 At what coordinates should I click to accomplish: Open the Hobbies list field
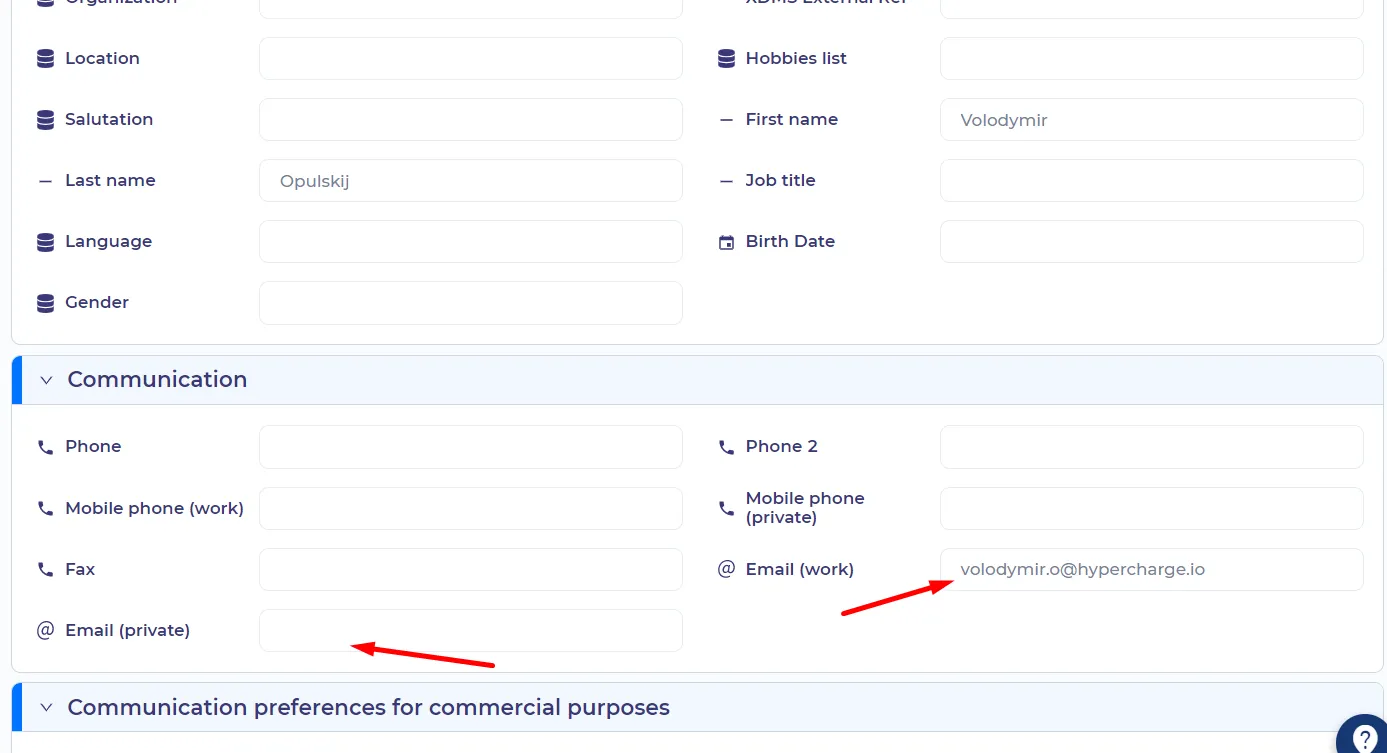tap(1152, 59)
